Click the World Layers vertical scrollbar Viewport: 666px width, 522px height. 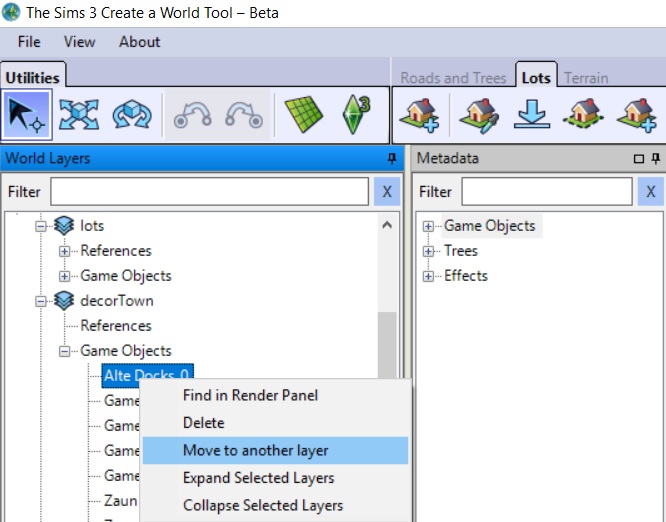[387, 340]
